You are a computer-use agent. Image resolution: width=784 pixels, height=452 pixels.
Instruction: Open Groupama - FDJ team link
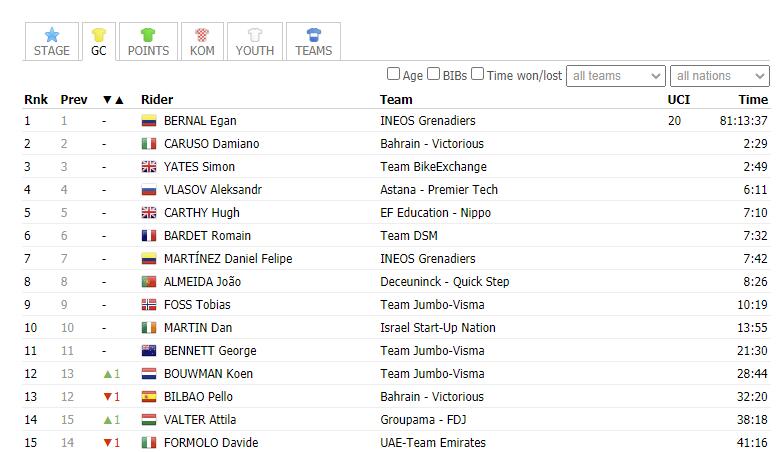[423, 420]
